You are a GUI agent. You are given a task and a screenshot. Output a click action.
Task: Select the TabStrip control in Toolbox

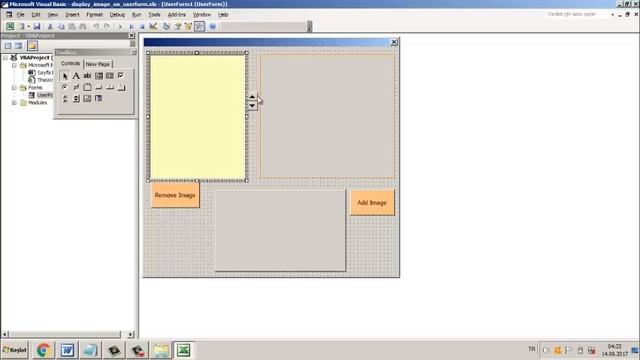110,87
